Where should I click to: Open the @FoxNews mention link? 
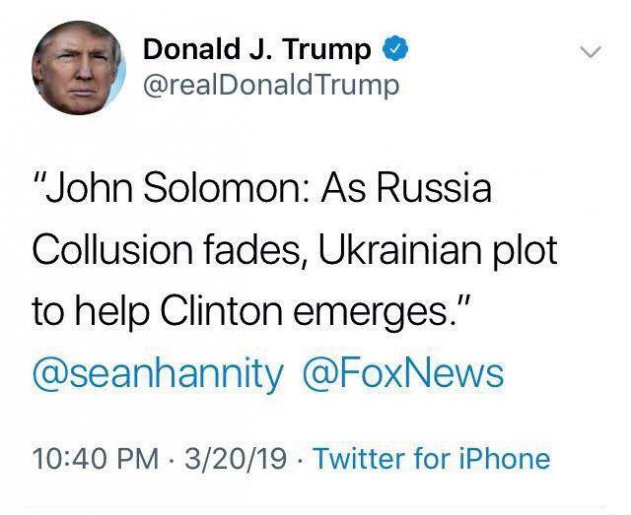pos(405,374)
